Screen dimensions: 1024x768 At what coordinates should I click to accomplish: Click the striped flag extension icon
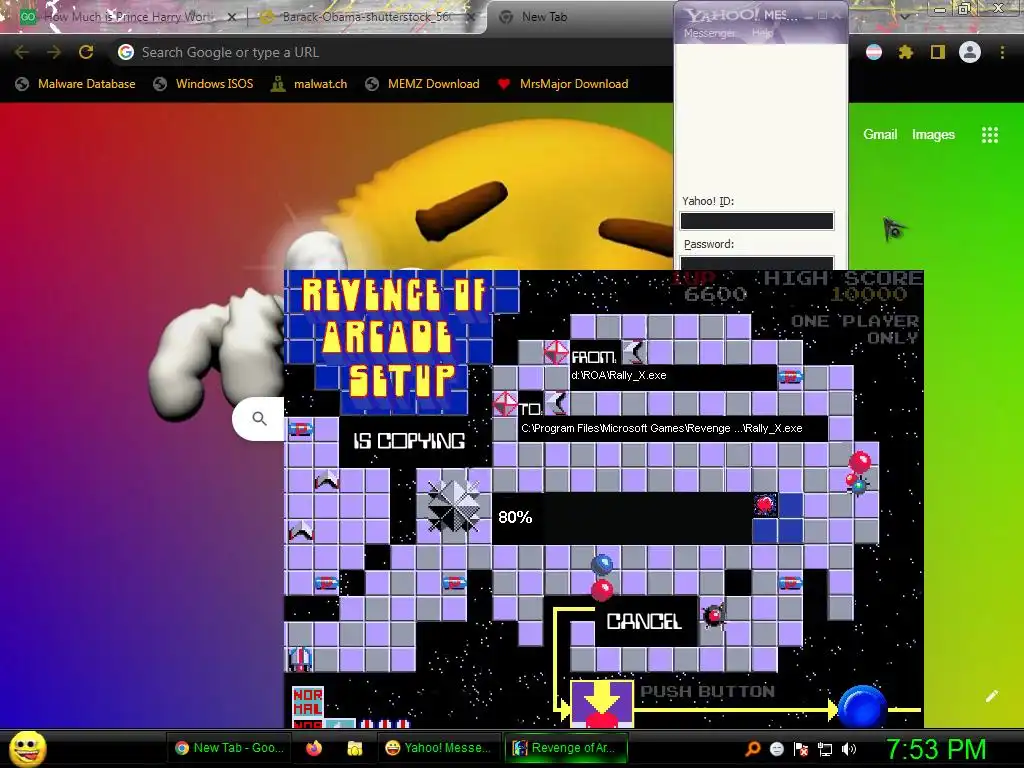pos(873,52)
